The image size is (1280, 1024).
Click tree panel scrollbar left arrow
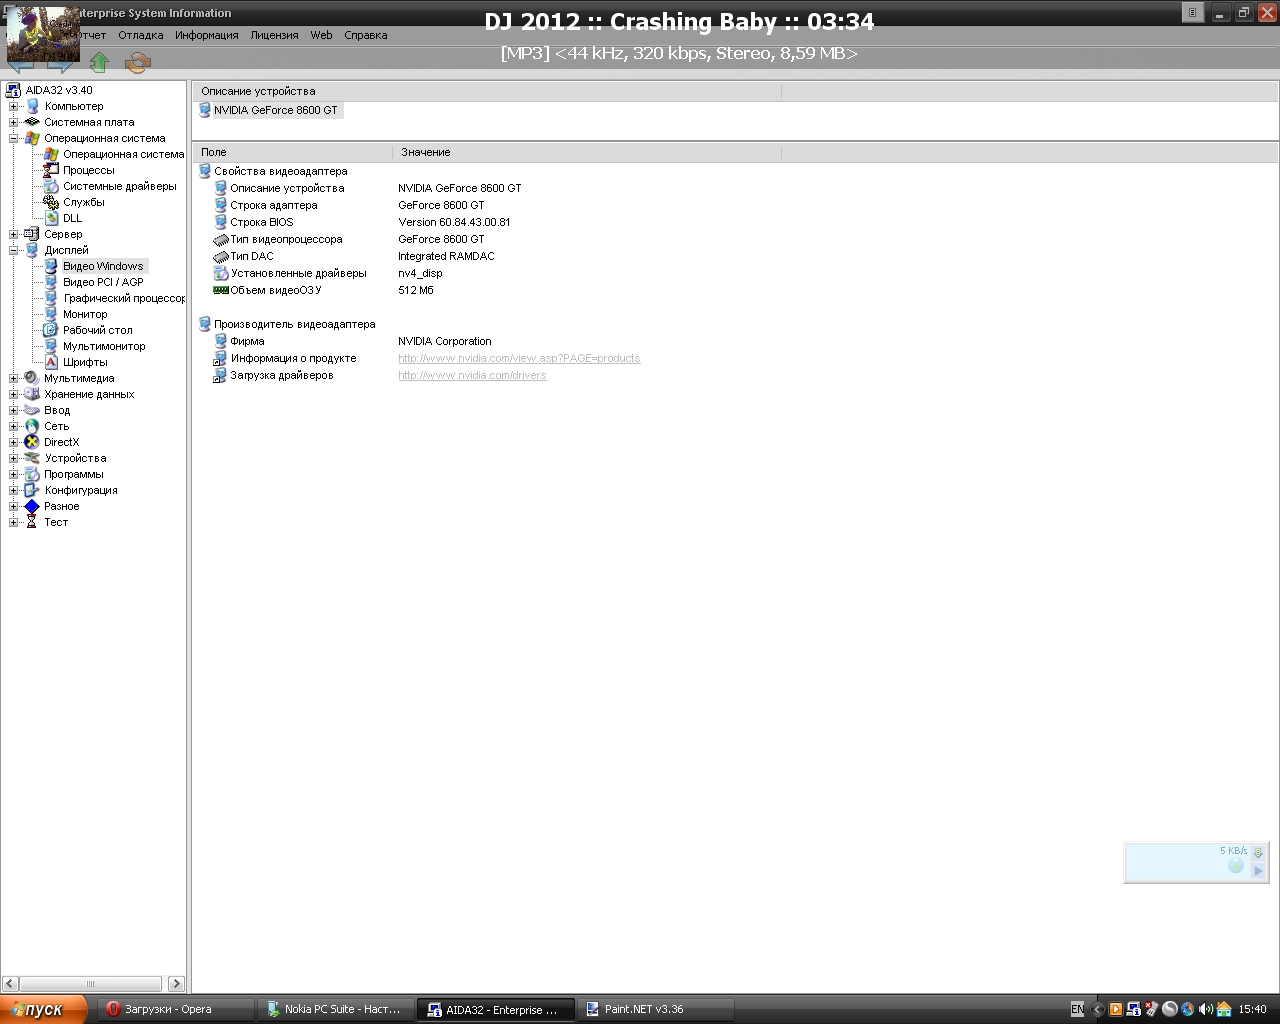coord(11,983)
